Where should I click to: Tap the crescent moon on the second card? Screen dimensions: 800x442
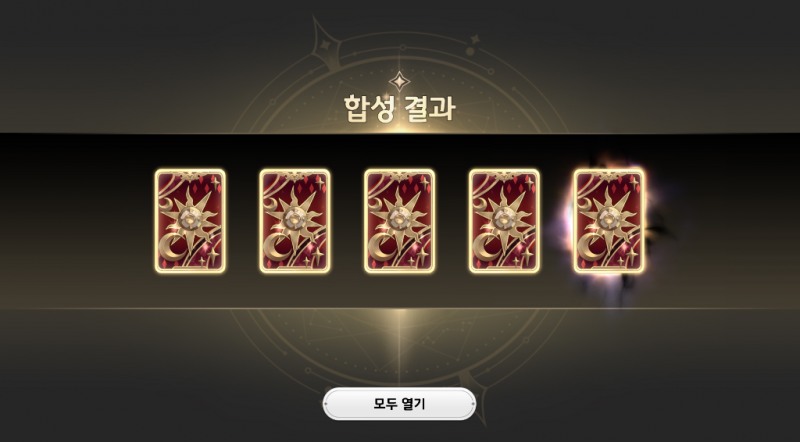coord(279,248)
